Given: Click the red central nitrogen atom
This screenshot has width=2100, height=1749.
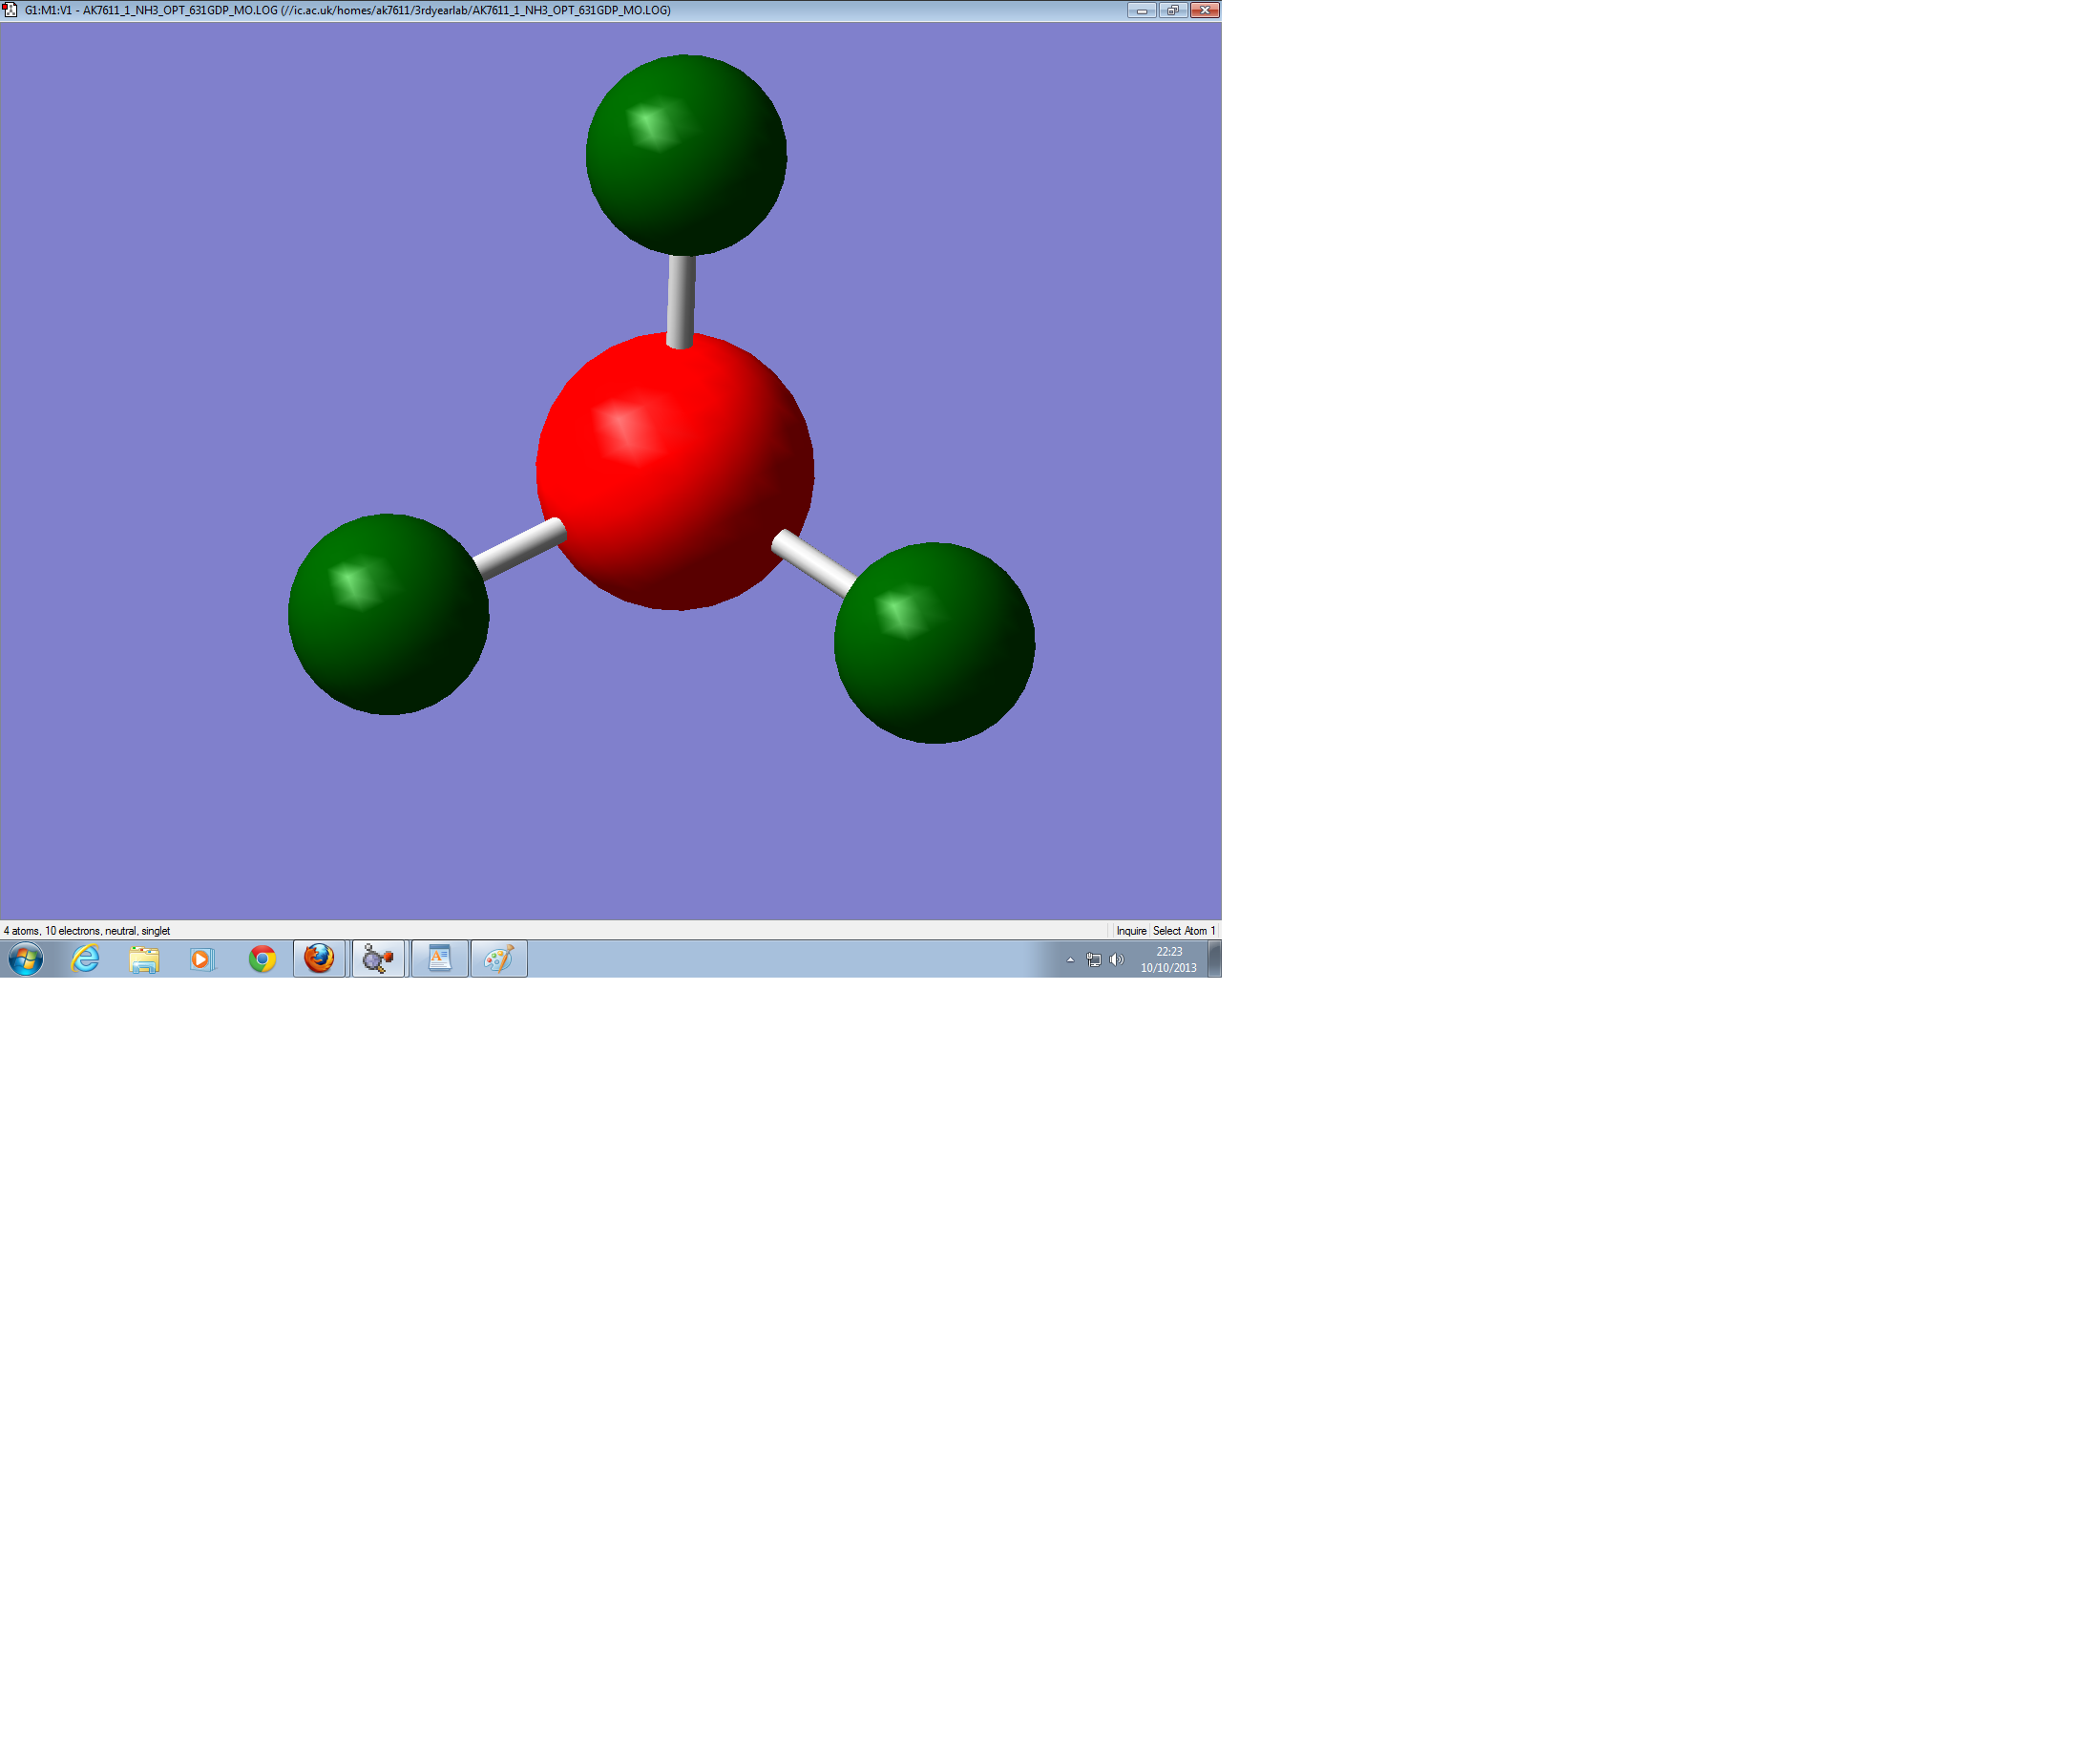Looking at the screenshot, I should 675,471.
